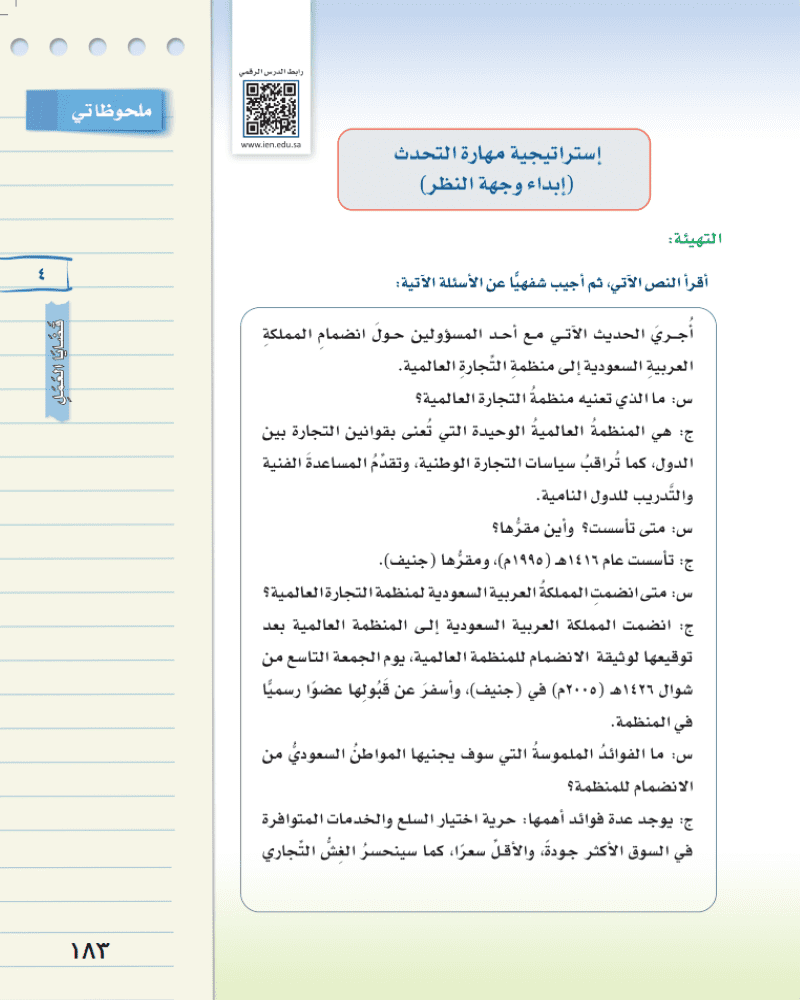800x1000 pixels.
Task: Select the green heading التهيئة
Action: coord(695,239)
